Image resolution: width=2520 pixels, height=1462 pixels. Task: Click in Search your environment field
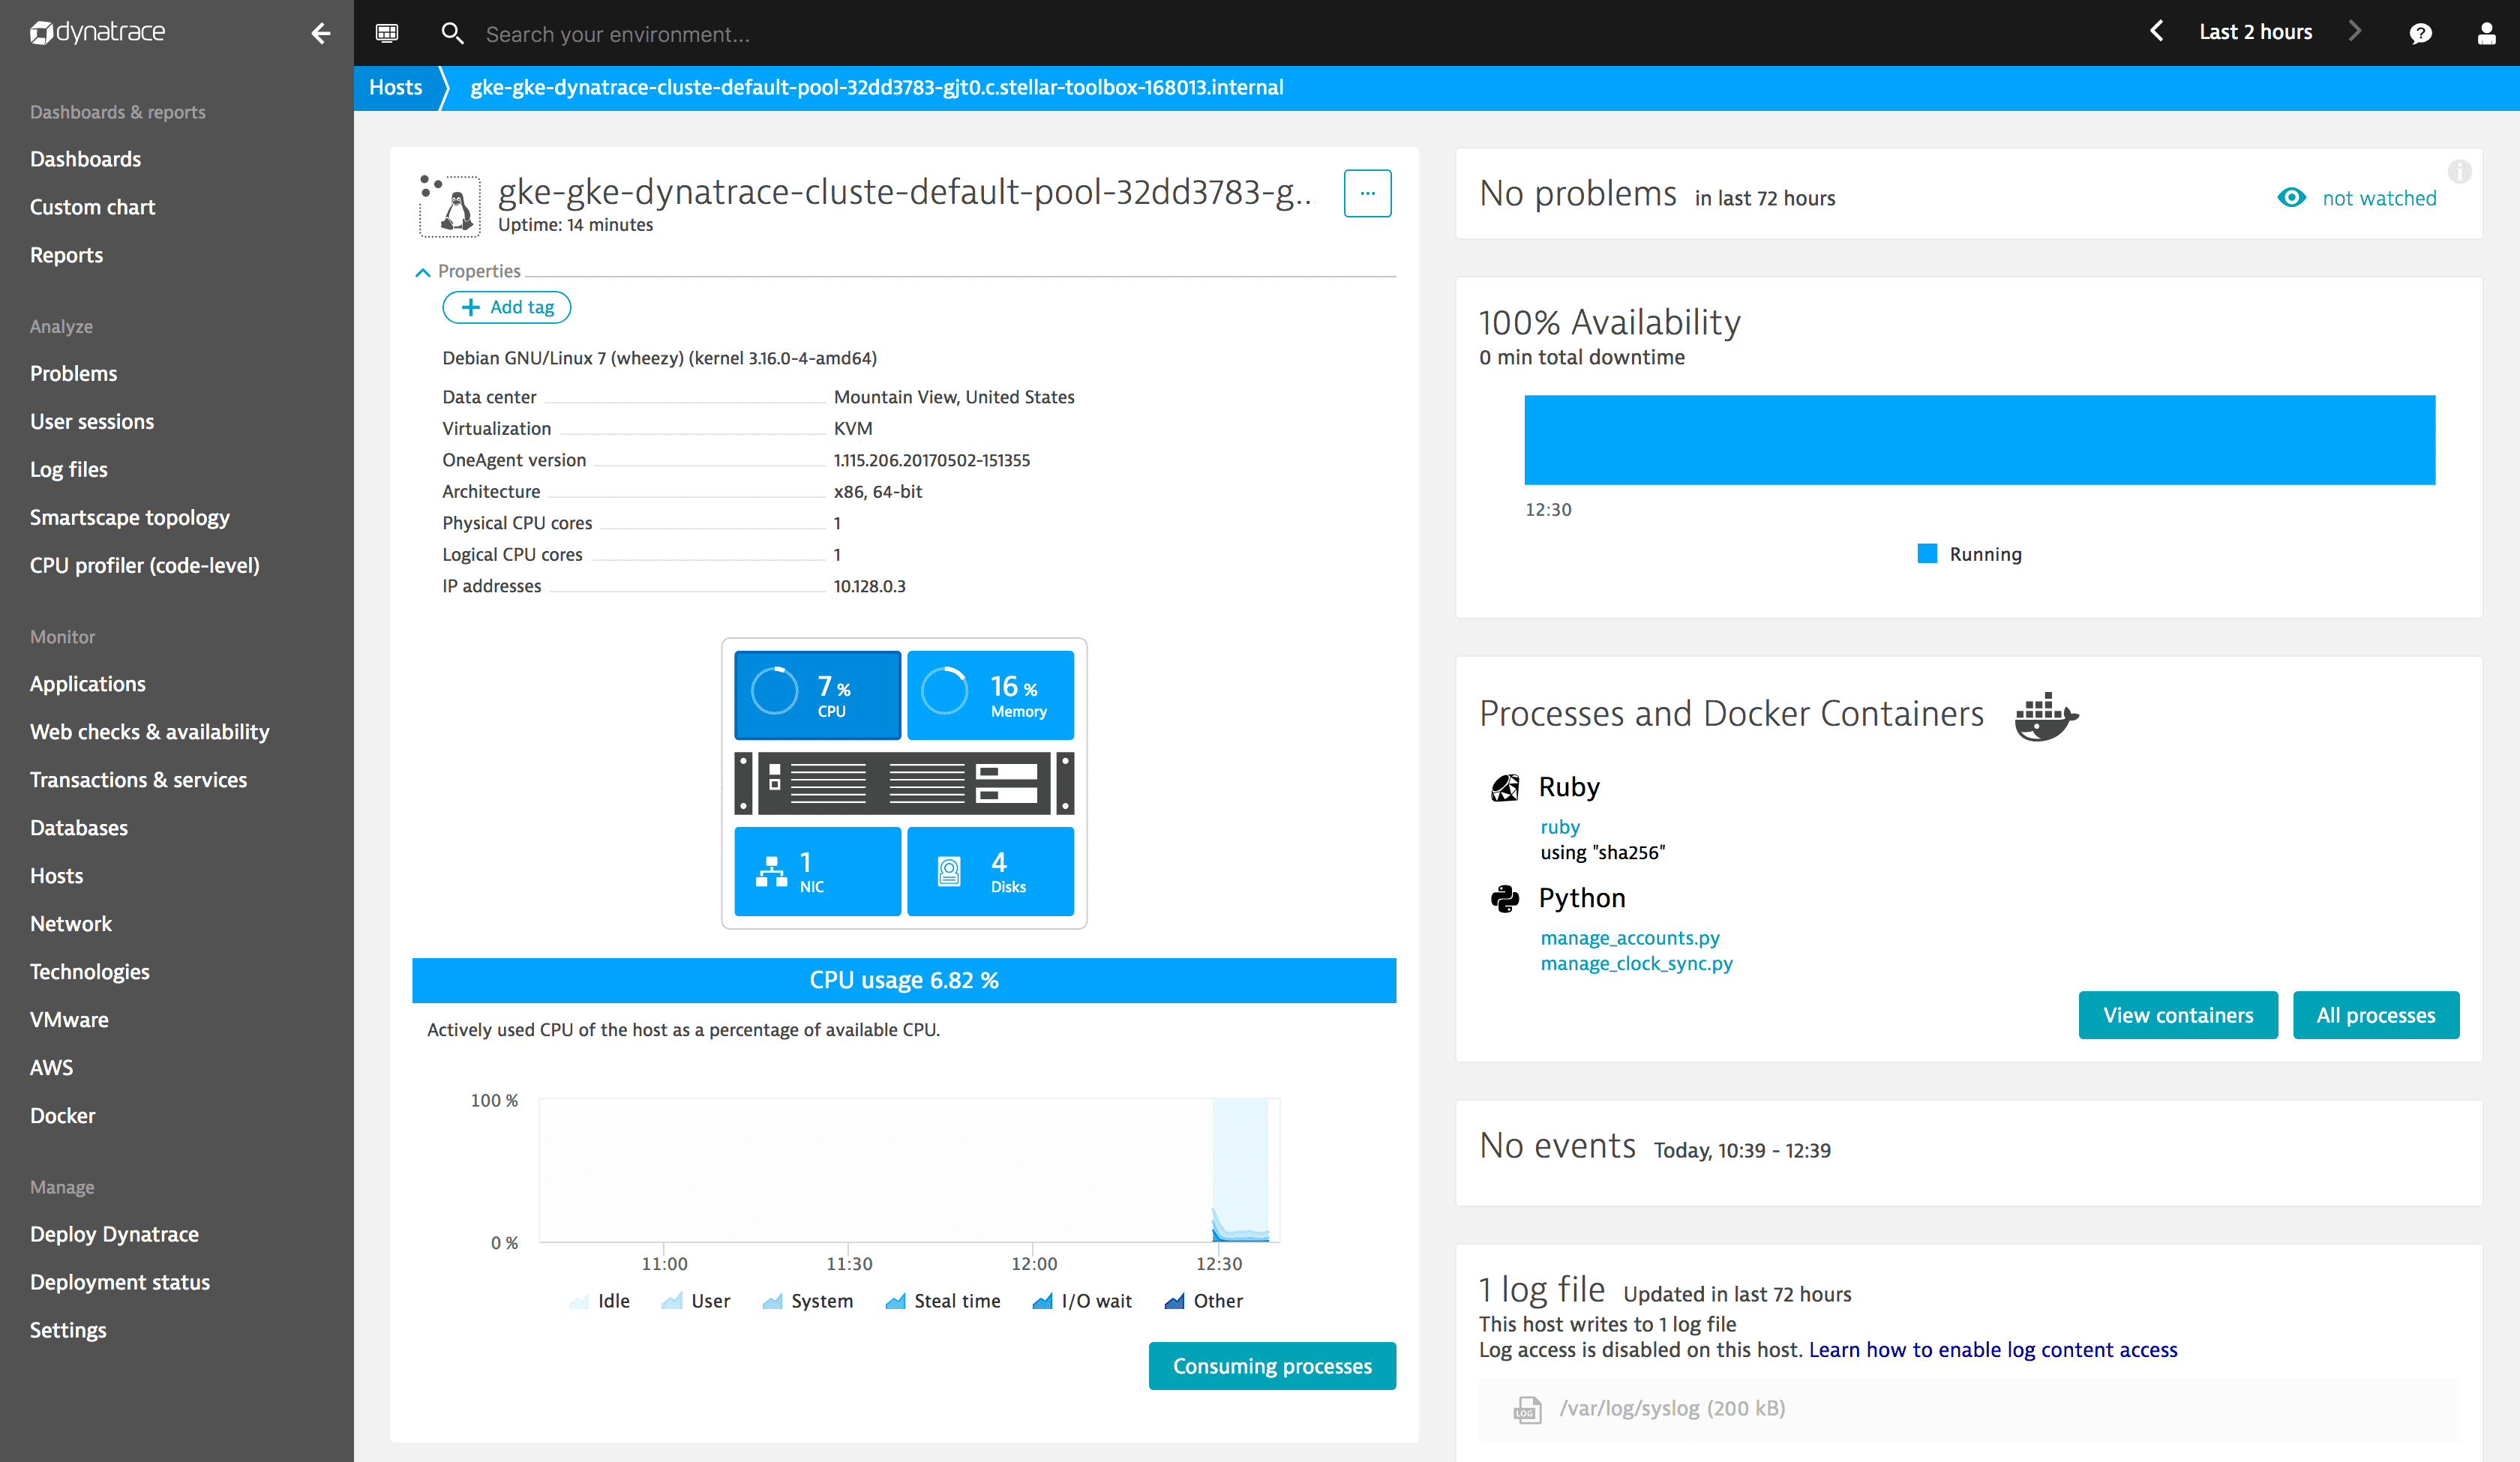click(618, 34)
